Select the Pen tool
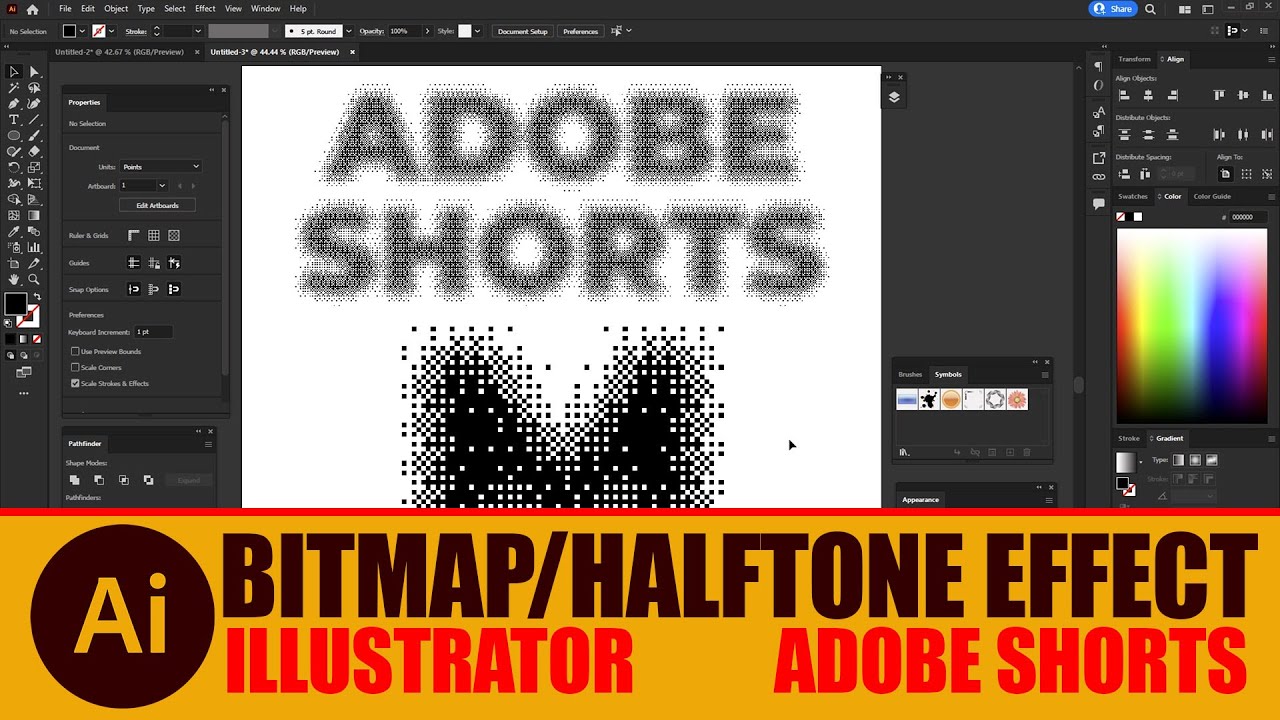Screen dimensions: 1280x720 tap(14, 103)
